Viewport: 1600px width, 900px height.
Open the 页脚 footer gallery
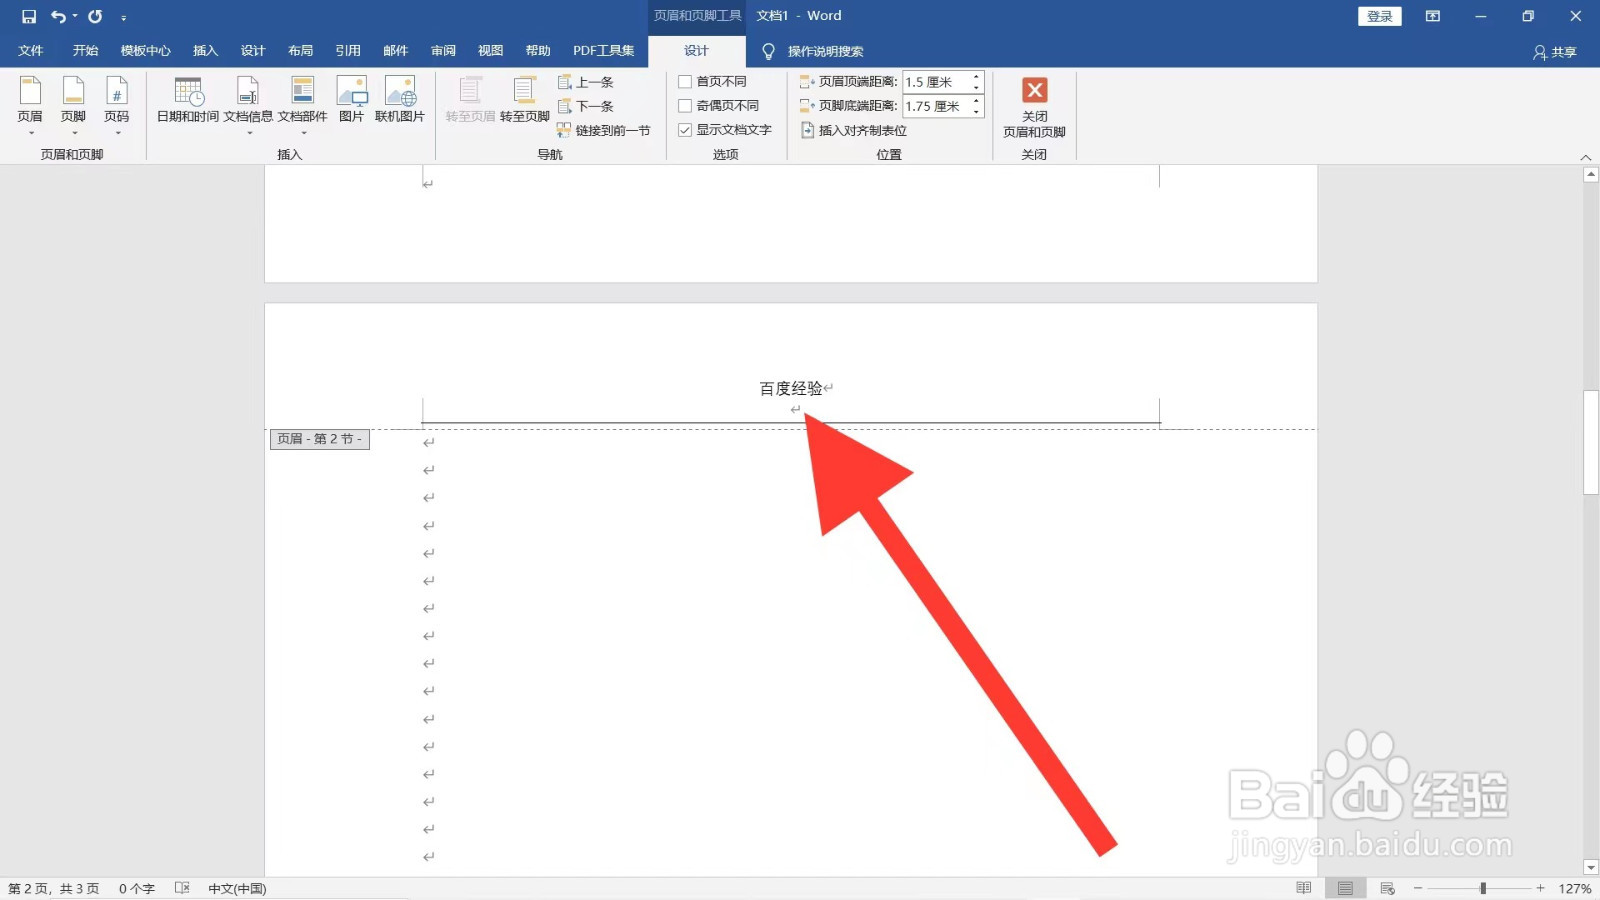[73, 105]
